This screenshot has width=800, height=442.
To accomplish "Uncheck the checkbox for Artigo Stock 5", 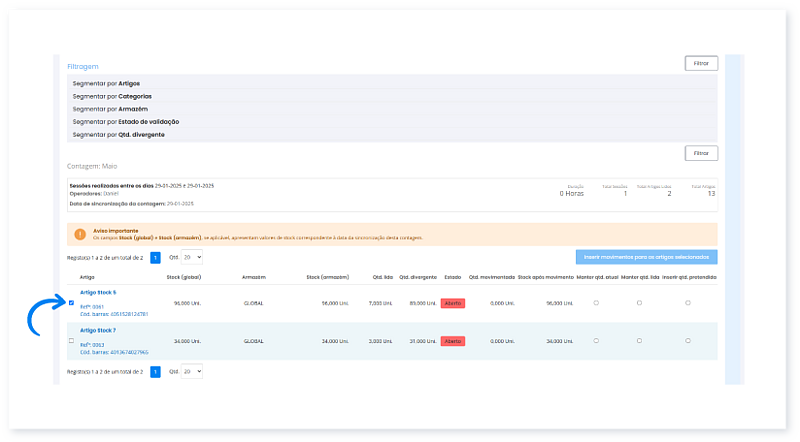I will tap(71, 303).
